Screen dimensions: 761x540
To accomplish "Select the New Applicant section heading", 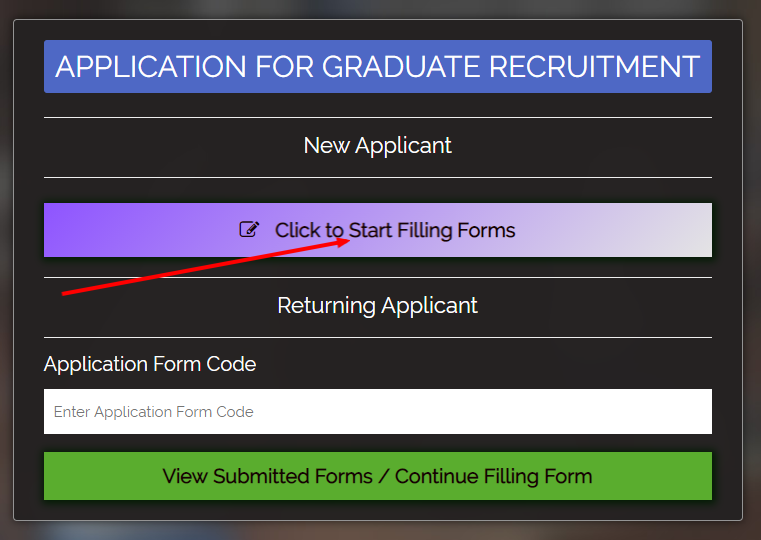I will 378,146.
